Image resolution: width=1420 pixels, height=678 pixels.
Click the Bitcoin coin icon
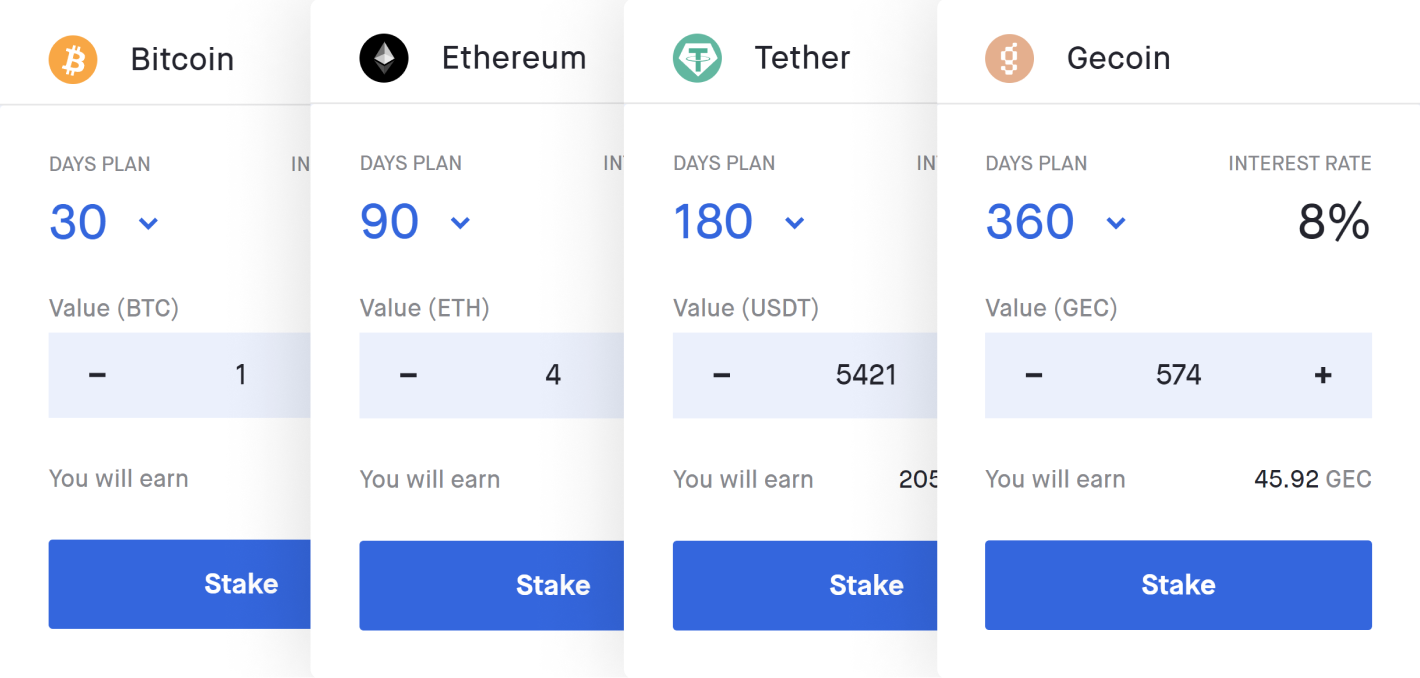pyautogui.click(x=73, y=59)
